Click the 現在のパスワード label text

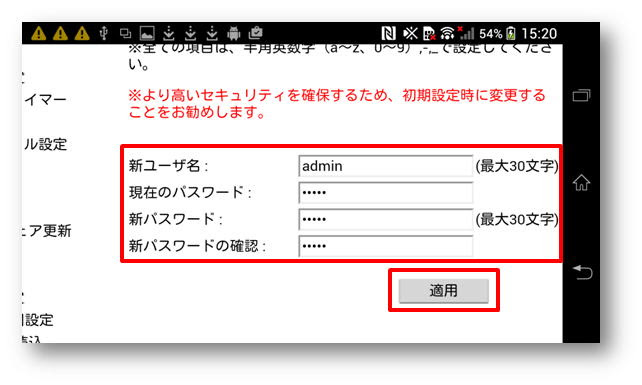pos(190,192)
